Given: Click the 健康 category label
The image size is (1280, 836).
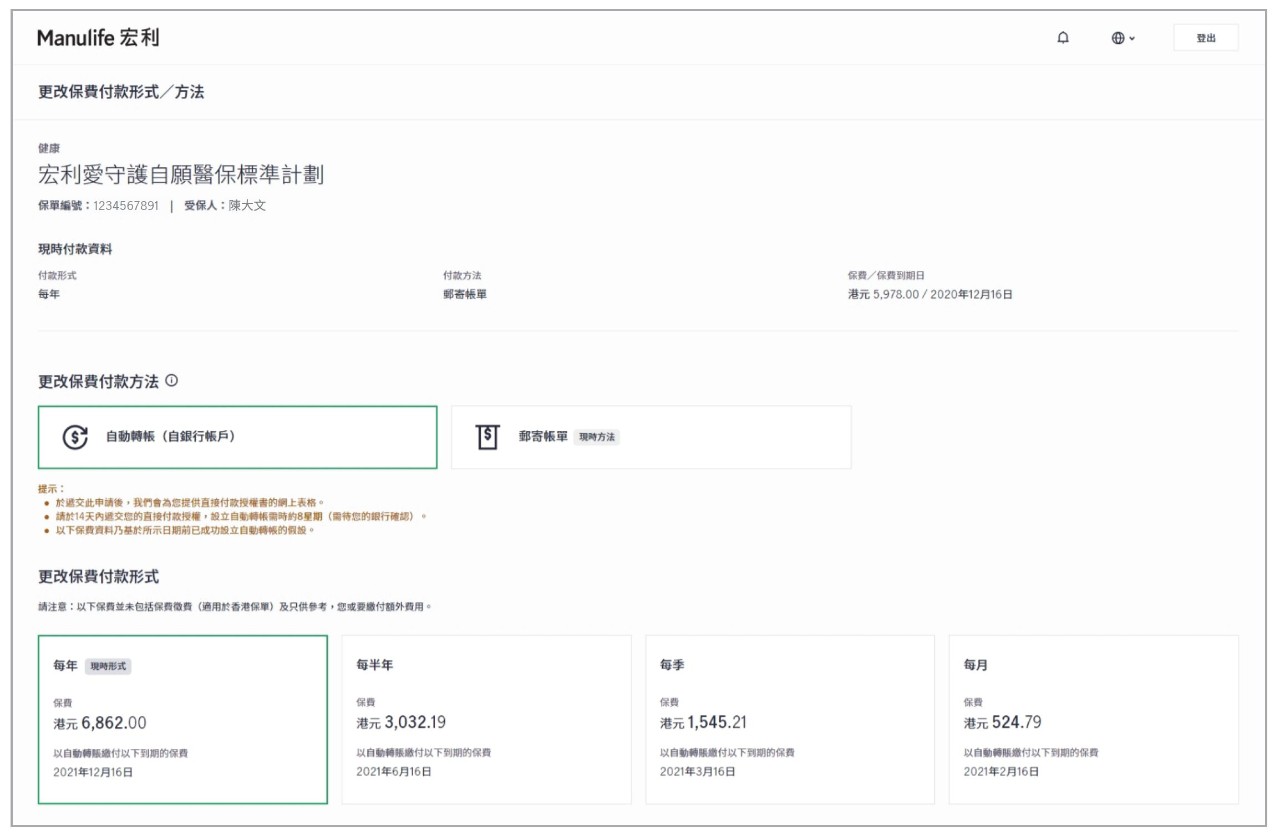Looking at the screenshot, I should 49,148.
